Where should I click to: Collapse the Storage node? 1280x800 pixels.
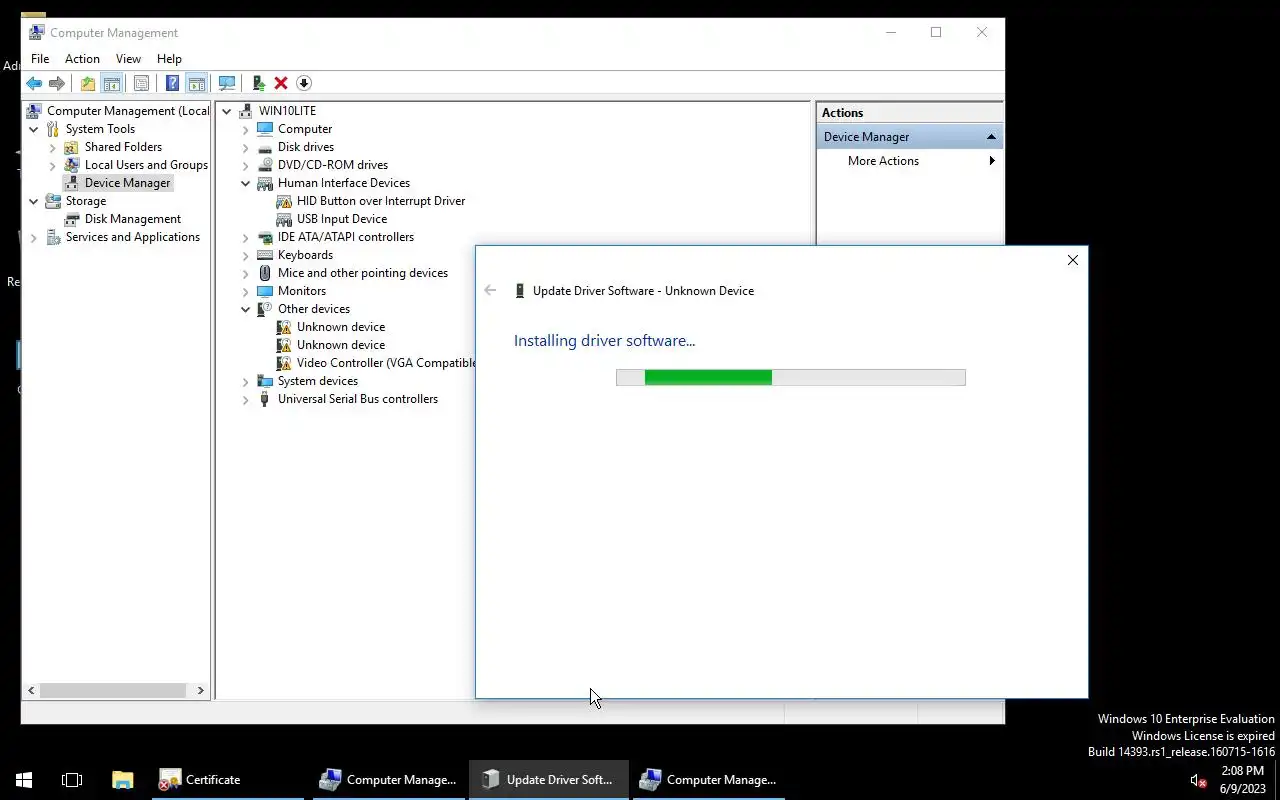click(34, 201)
